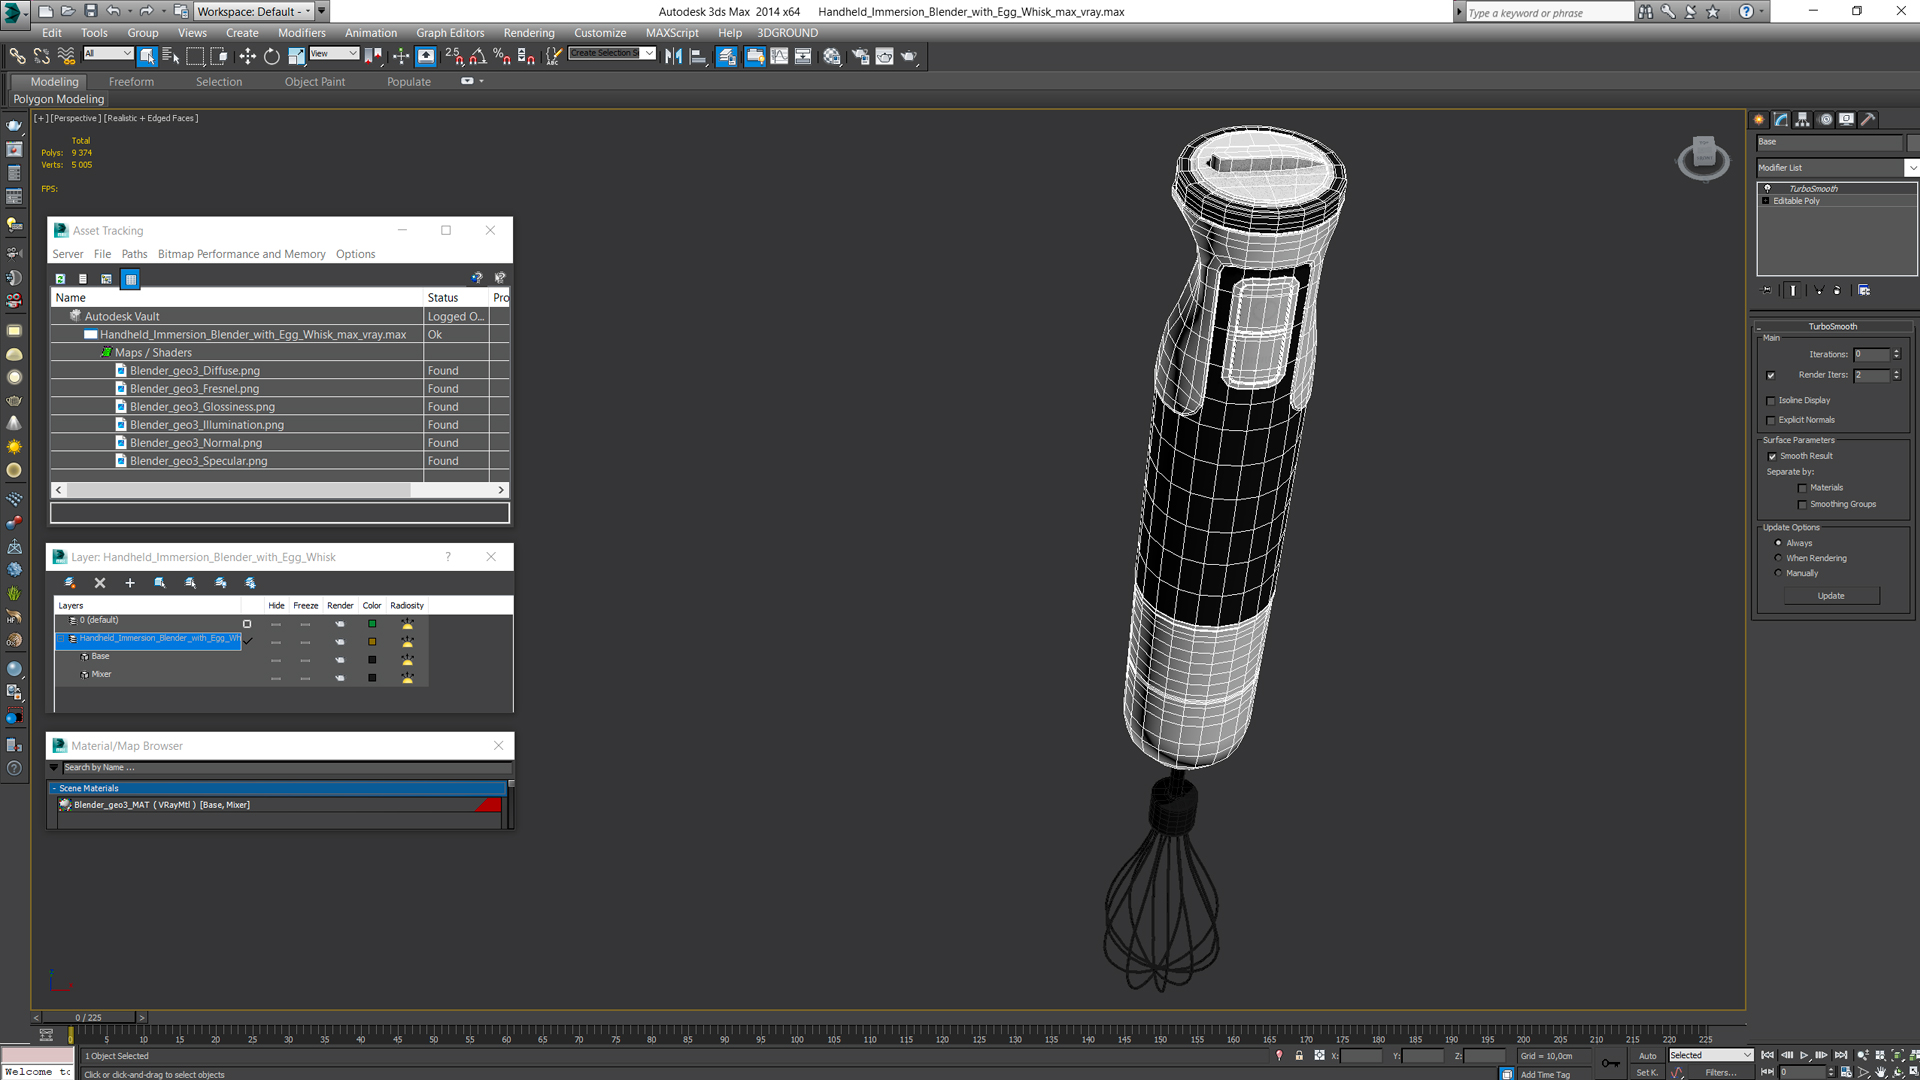Enable Explicit Normals checkbox

coord(1771,420)
